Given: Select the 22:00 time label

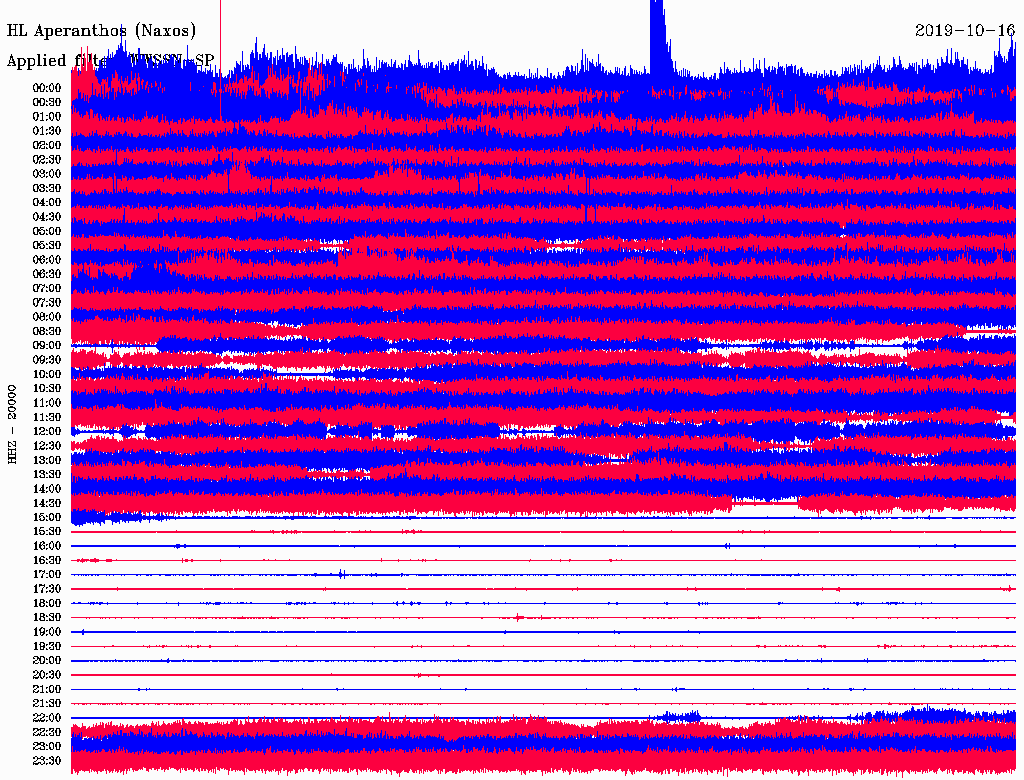Looking at the screenshot, I should (x=47, y=718).
